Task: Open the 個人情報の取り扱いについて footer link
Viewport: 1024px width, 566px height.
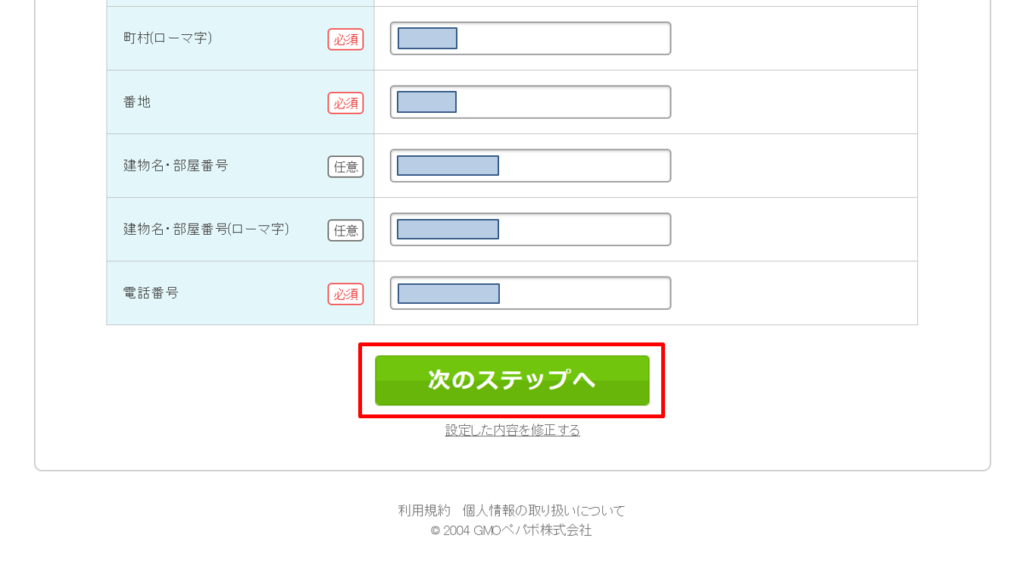Action: 544,511
